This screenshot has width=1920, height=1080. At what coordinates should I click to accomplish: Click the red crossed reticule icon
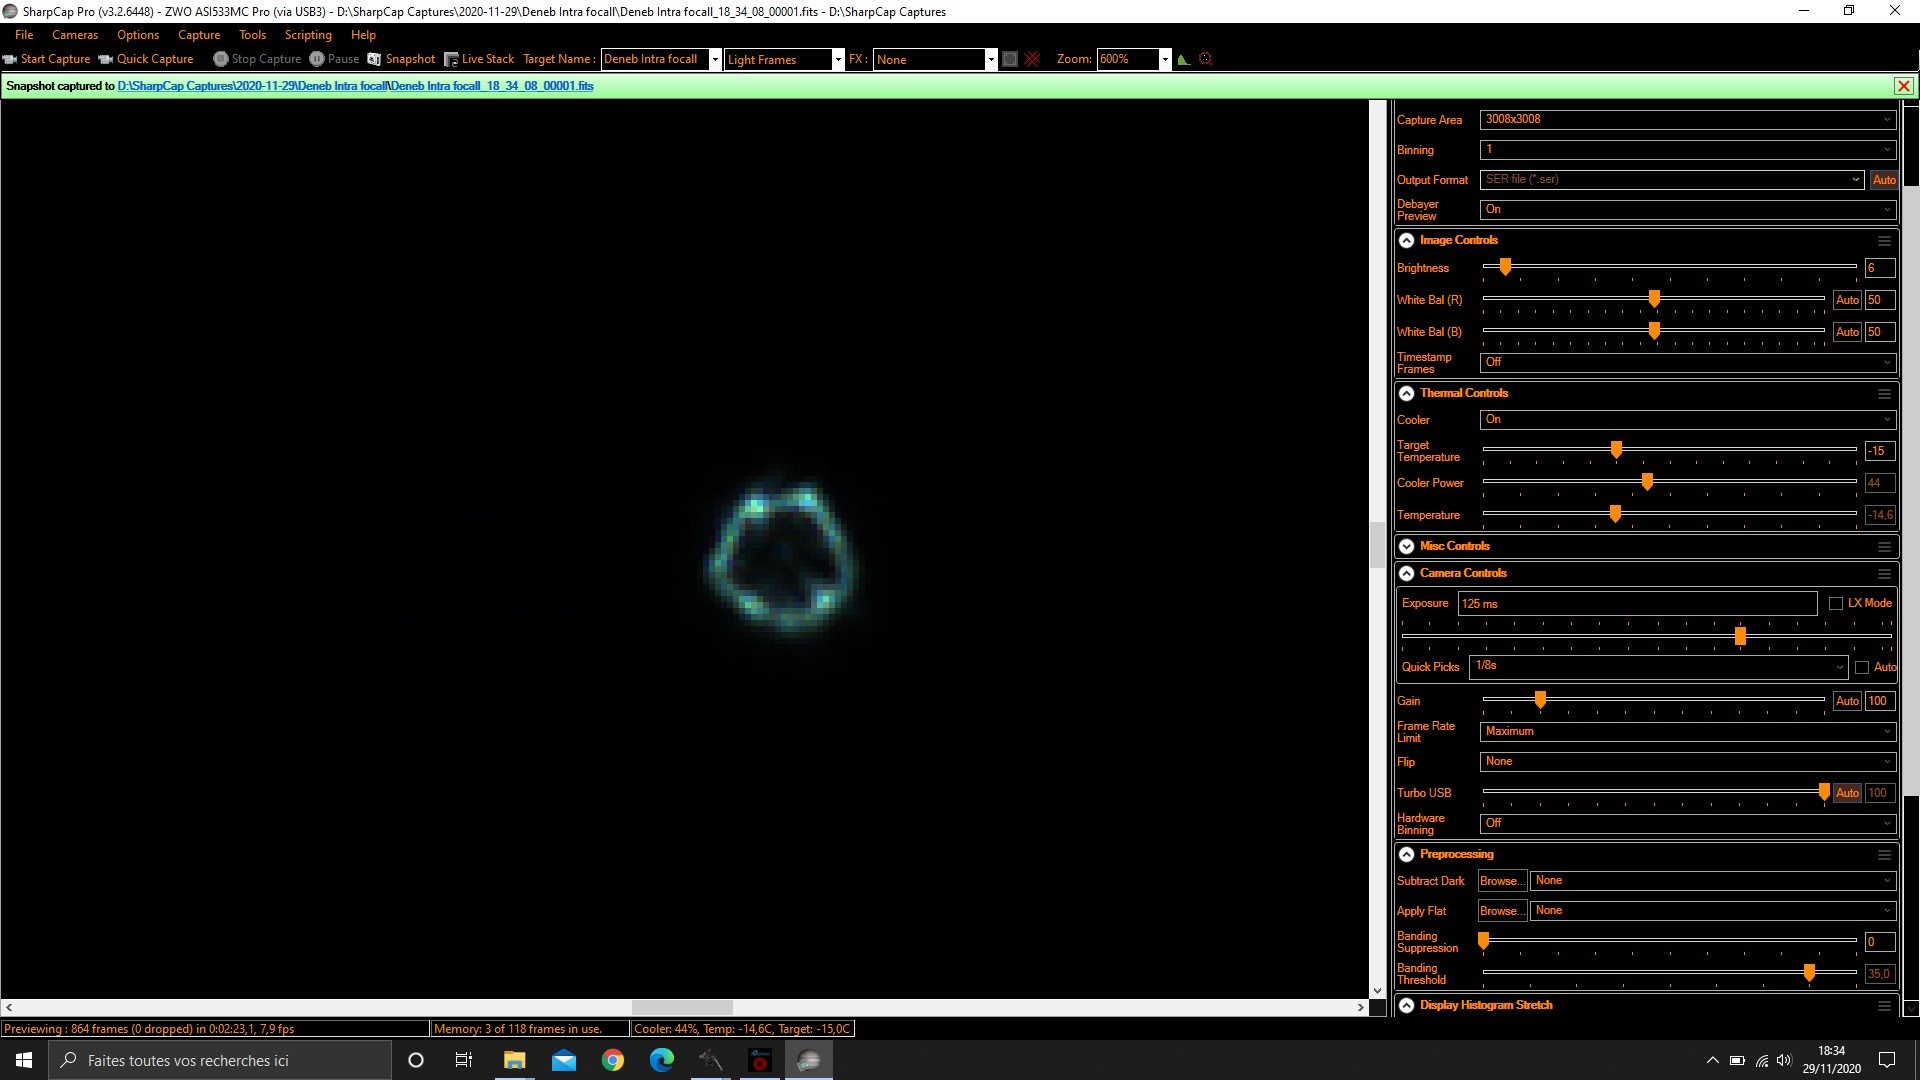(1033, 59)
